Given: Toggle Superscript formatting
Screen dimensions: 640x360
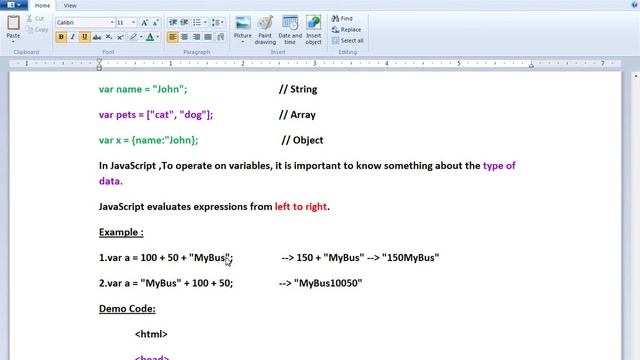Looking at the screenshot, I should tap(120, 37).
